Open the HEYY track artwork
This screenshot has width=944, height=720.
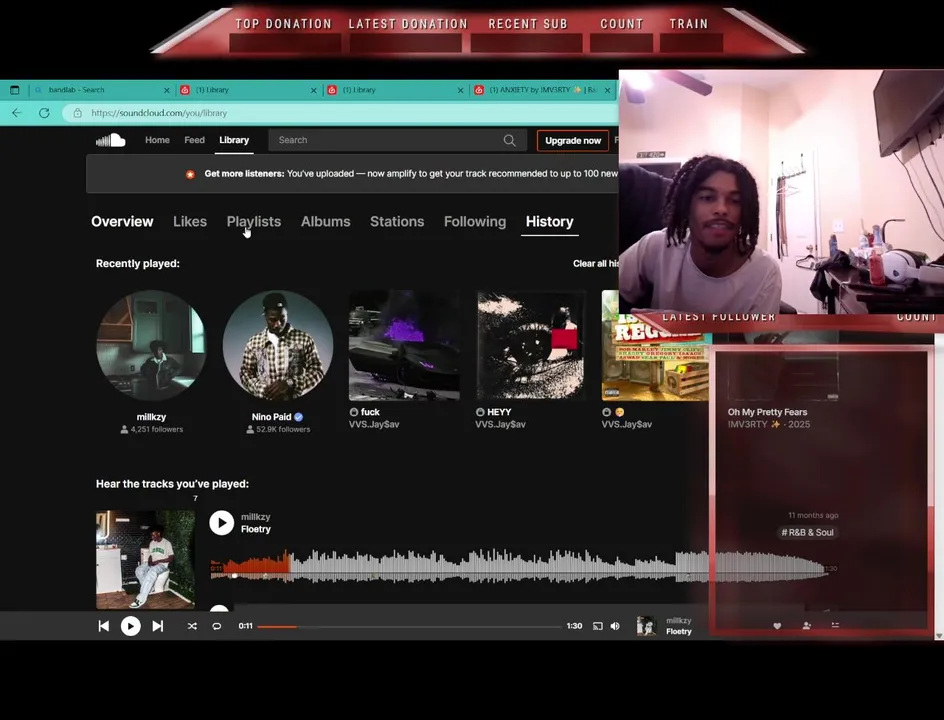pos(530,346)
